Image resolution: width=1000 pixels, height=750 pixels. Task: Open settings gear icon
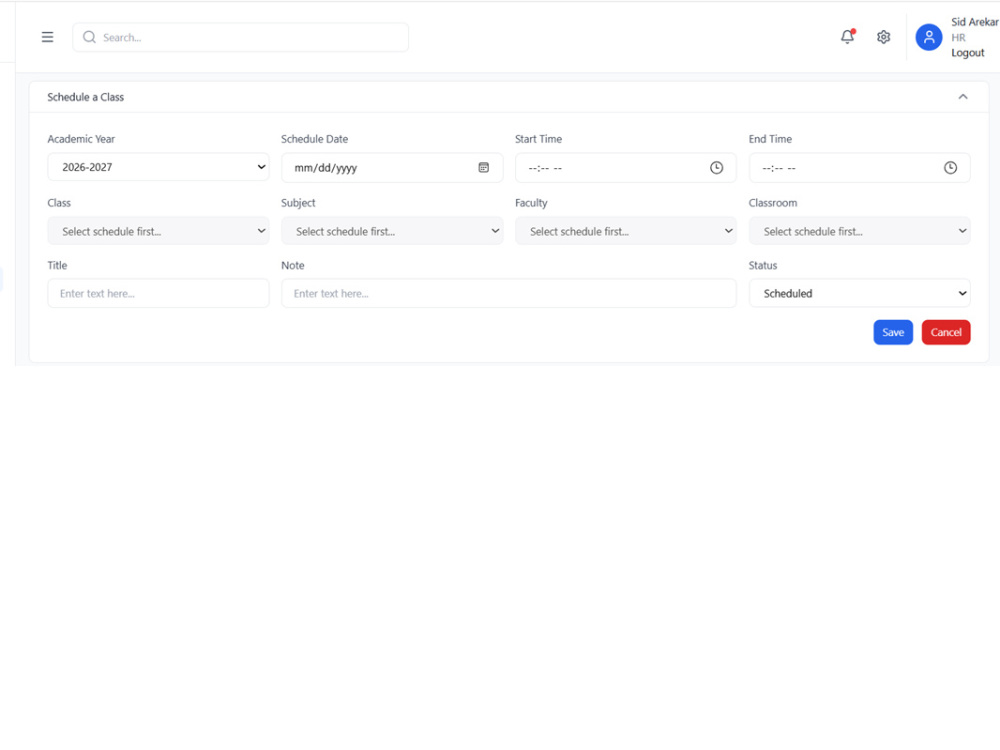[883, 37]
